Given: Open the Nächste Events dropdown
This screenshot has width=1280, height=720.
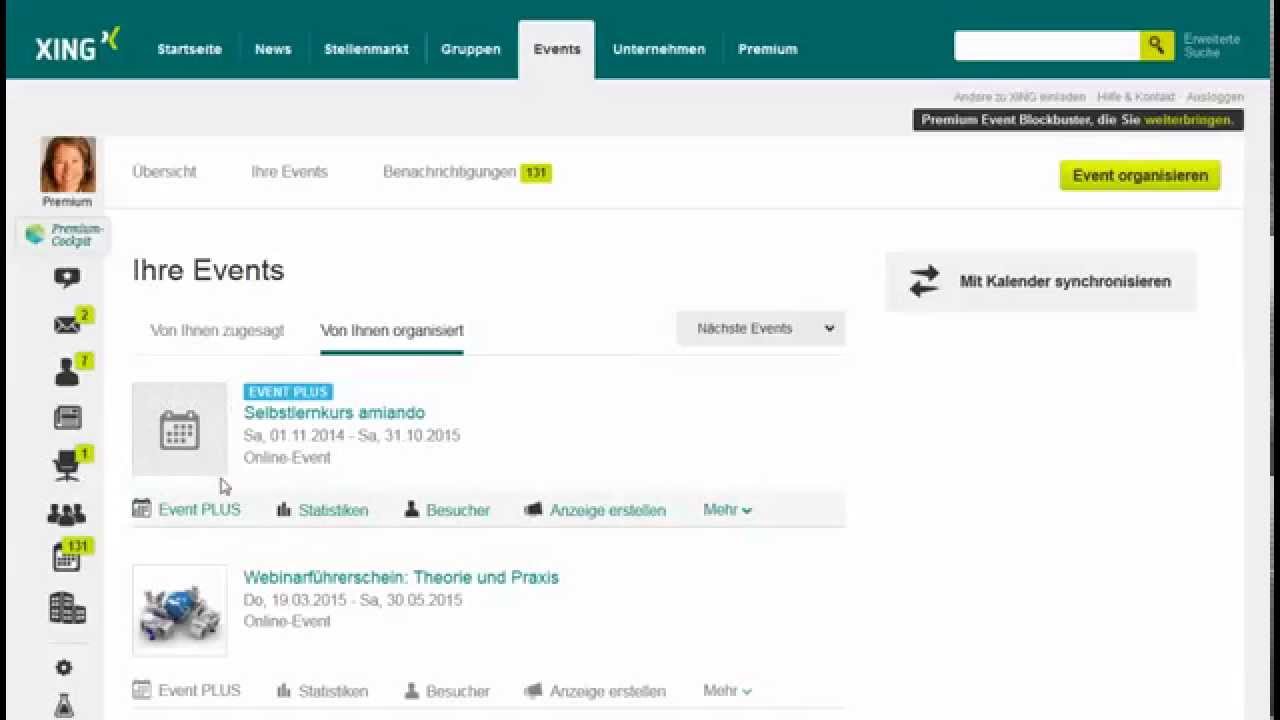Looking at the screenshot, I should point(761,328).
